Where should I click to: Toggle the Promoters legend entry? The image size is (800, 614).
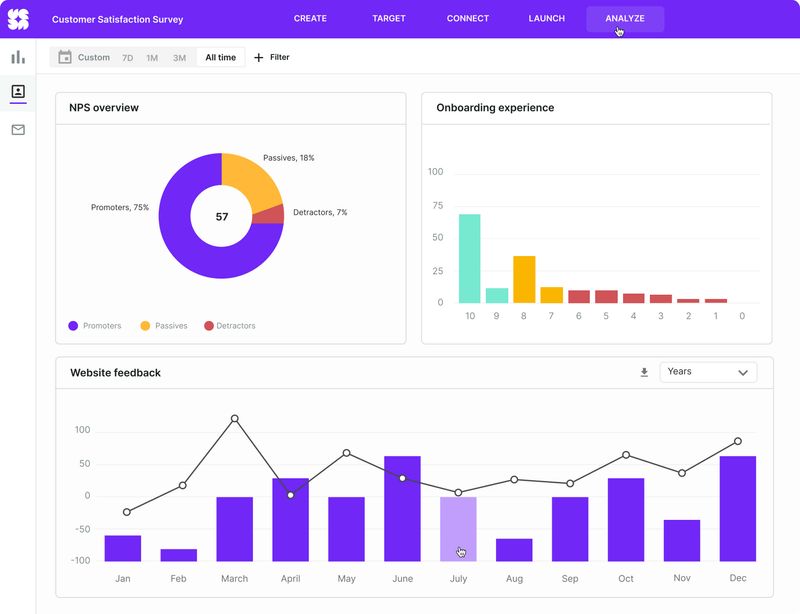click(x=95, y=326)
